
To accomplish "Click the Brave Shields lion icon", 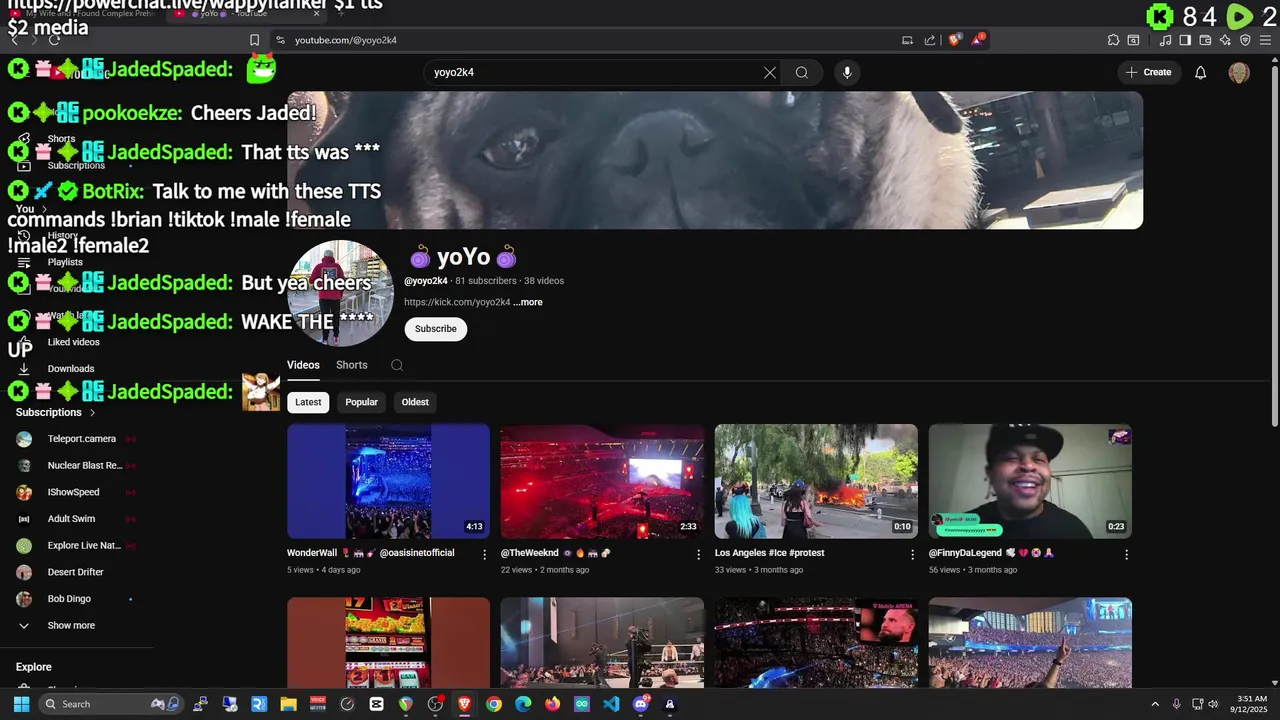I will 955,40.
